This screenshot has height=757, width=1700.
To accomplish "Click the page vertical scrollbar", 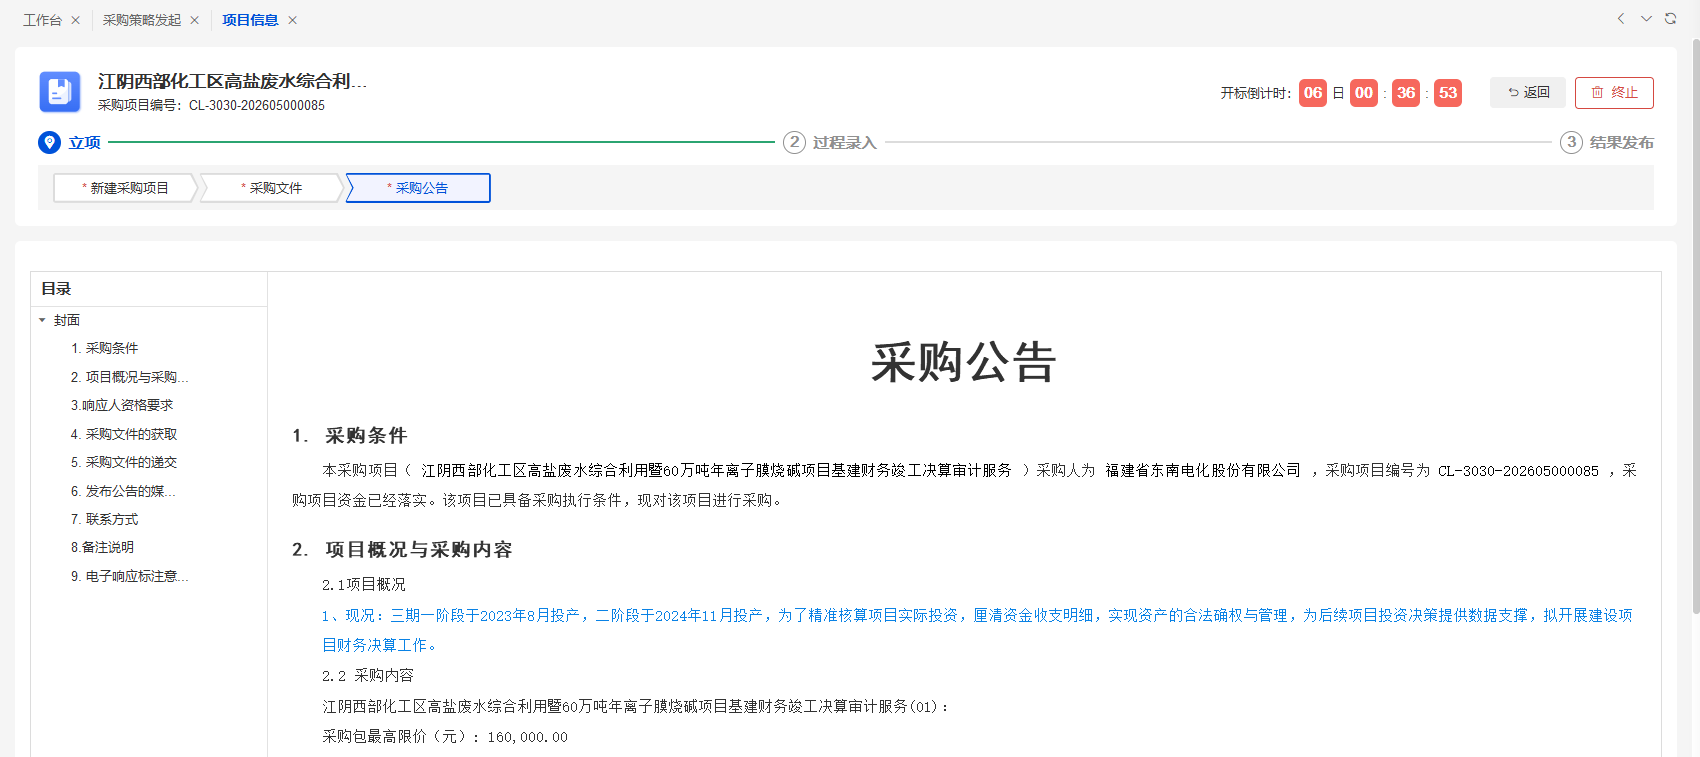I will click(1695, 326).
